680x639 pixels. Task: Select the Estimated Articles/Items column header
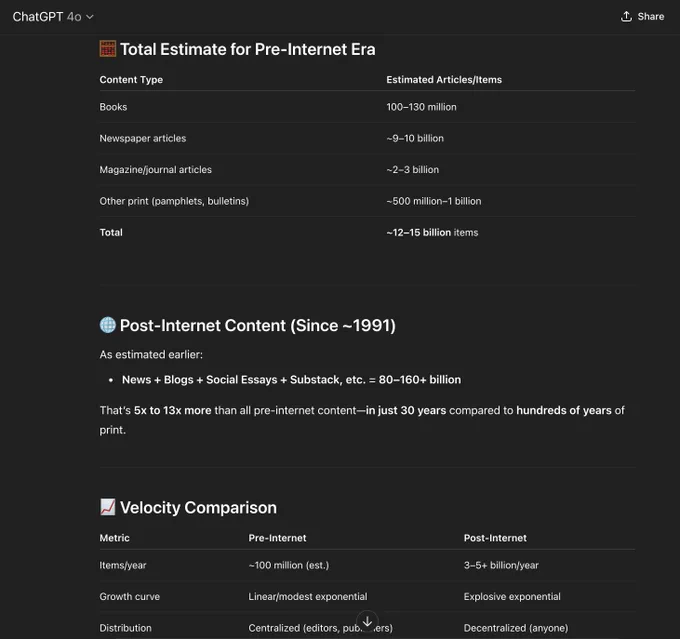pos(444,79)
